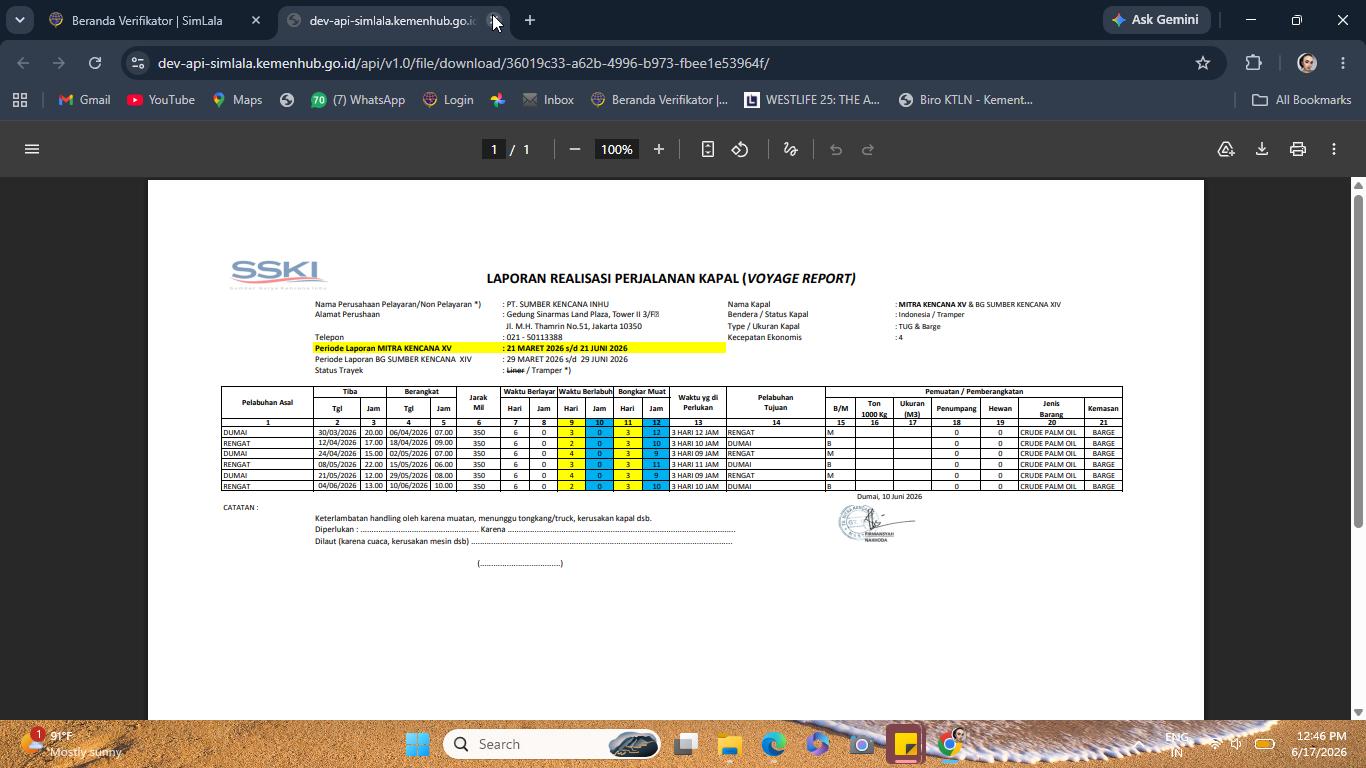Click the report title LAPORAN REALISASI PERJALANAN KAPAL
Viewport: 1366px width, 768px height.
(671, 278)
